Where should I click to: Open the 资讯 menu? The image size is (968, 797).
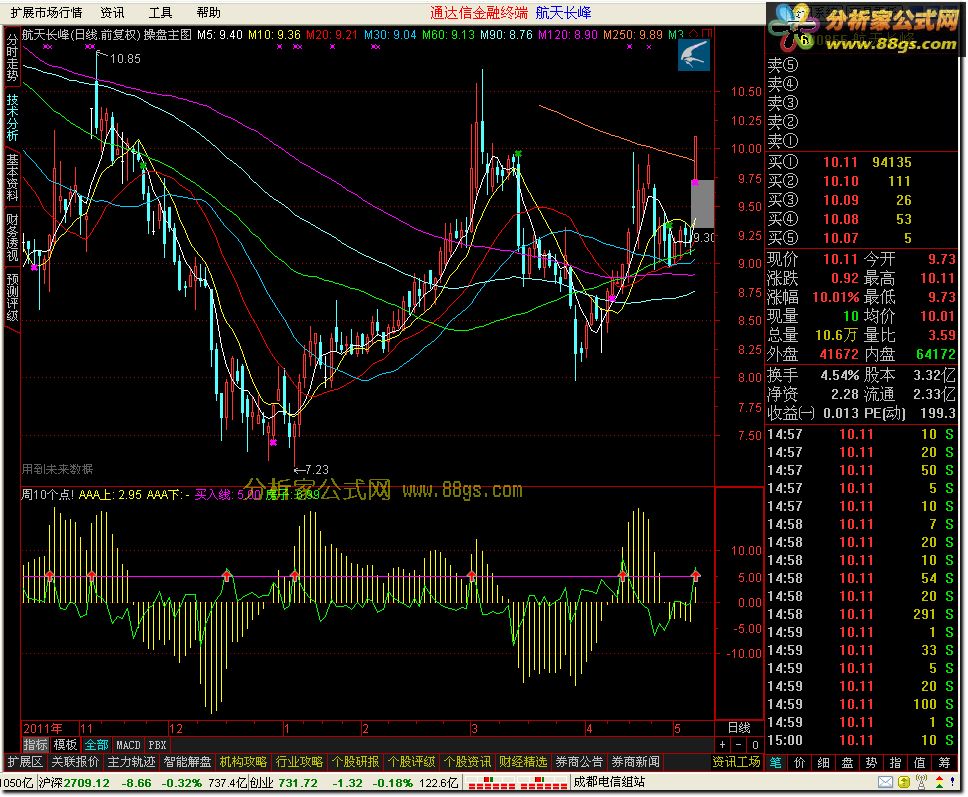pyautogui.click(x=112, y=12)
